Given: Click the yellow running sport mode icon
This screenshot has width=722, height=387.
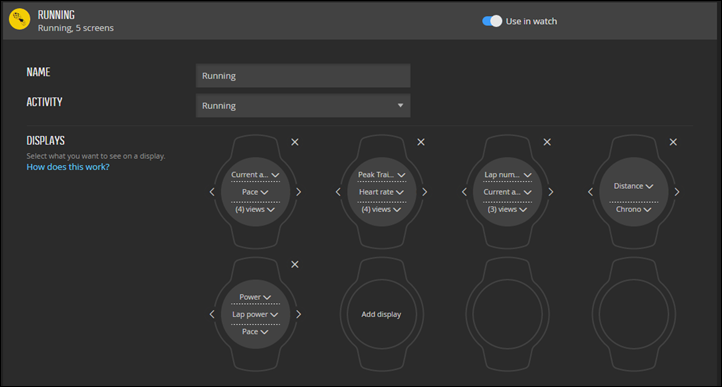Looking at the screenshot, I should pyautogui.click(x=19, y=19).
